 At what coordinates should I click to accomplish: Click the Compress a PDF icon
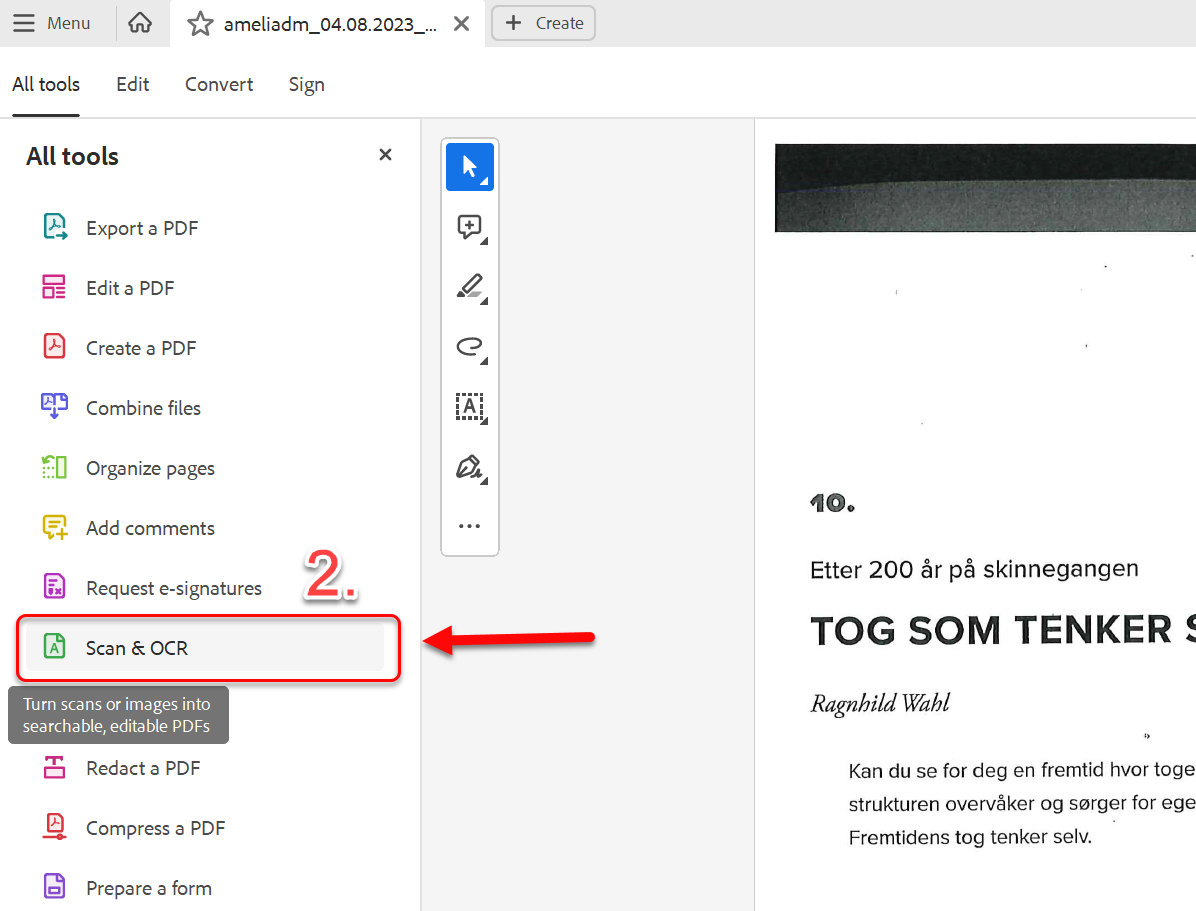[54, 827]
